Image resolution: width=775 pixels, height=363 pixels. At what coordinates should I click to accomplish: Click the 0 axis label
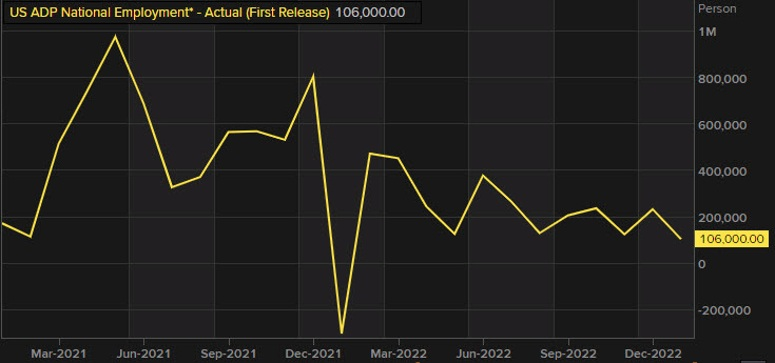[x=702, y=264]
